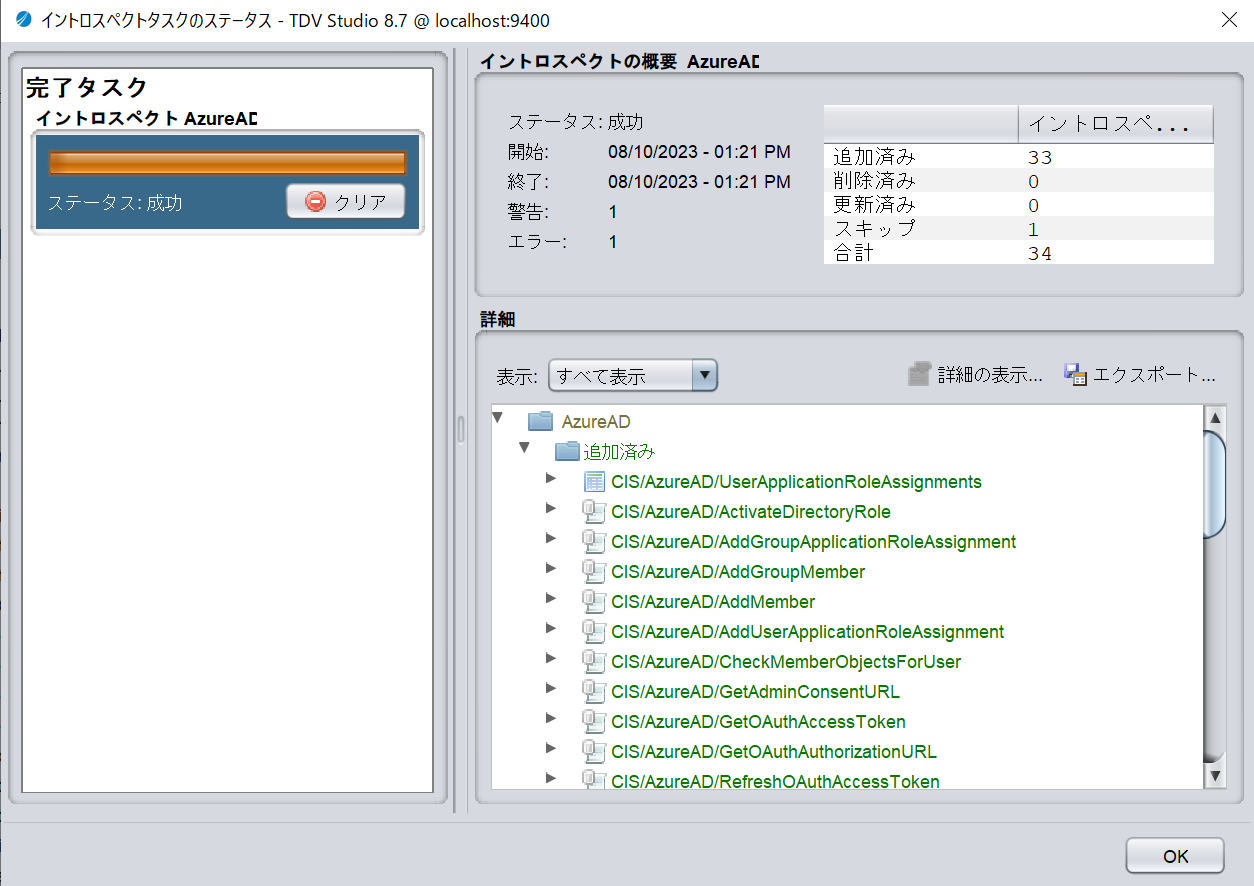The image size is (1254, 886).
Task: Click the GetAdminConsentURL procedure icon
Action: pos(595,692)
